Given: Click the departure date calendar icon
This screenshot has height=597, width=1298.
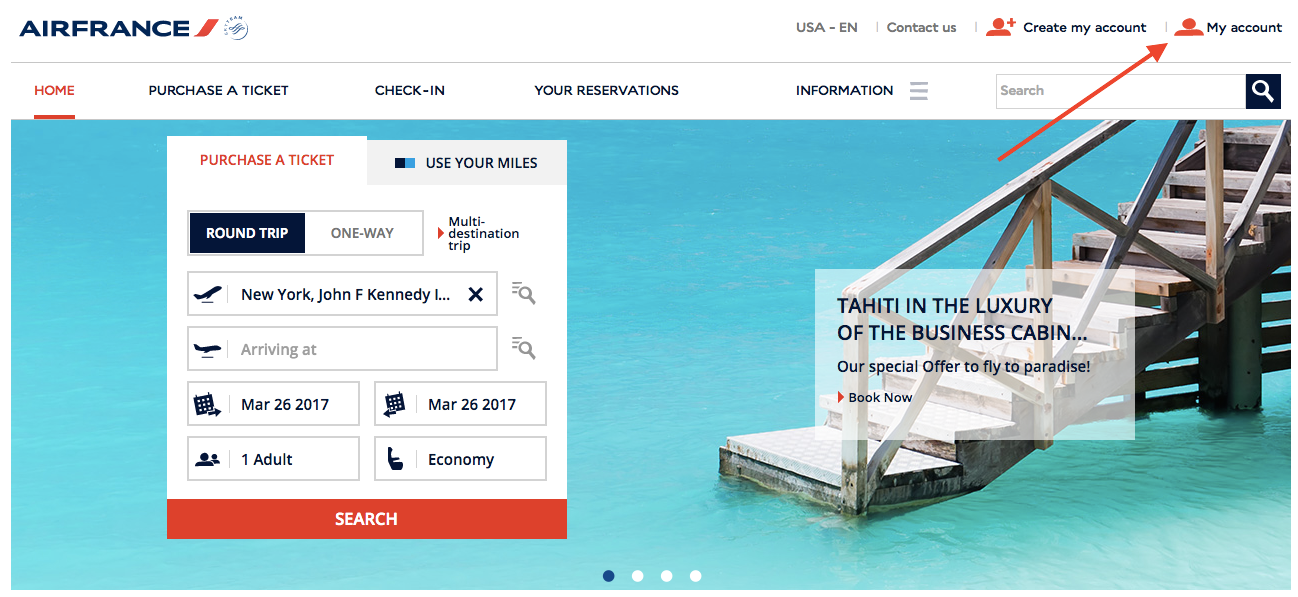Looking at the screenshot, I should pos(207,404).
